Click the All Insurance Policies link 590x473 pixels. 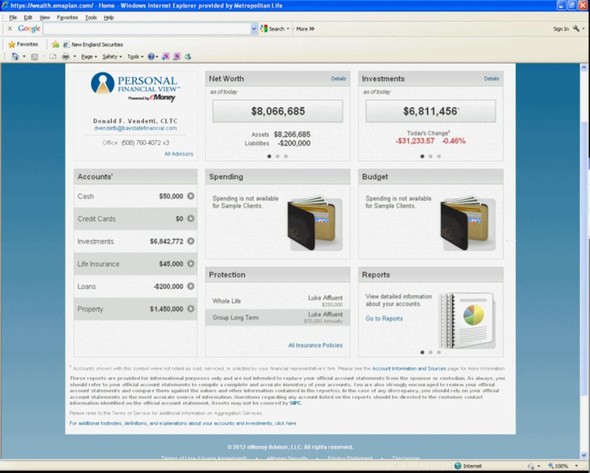(315, 345)
